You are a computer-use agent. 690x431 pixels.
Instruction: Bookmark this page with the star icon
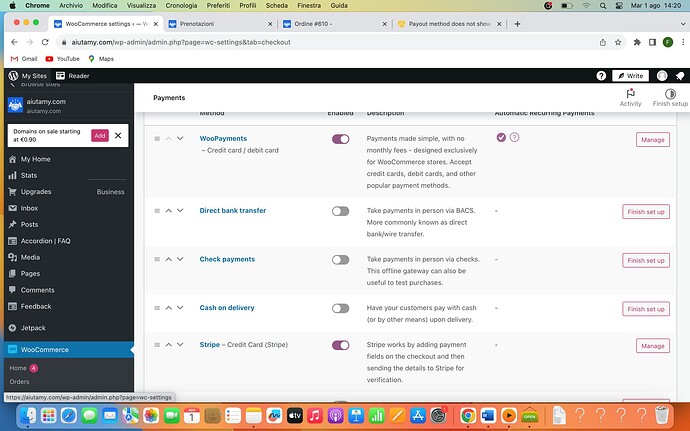tap(618, 42)
